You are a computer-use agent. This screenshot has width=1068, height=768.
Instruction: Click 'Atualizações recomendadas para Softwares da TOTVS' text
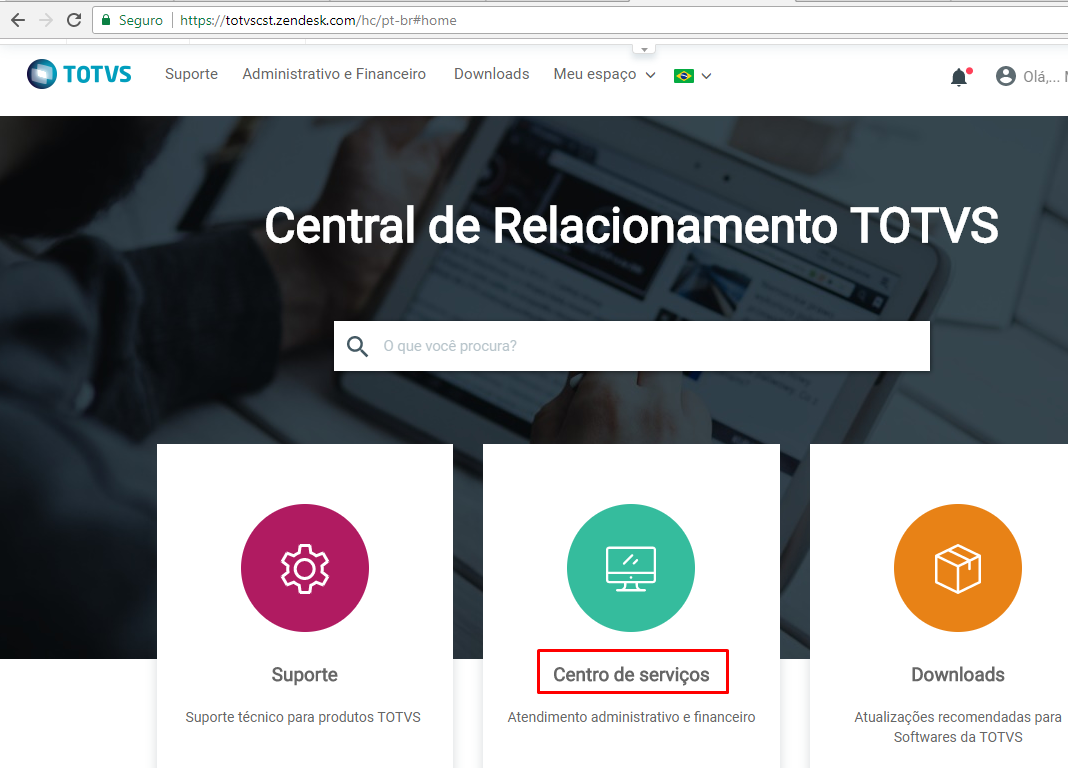(958, 726)
